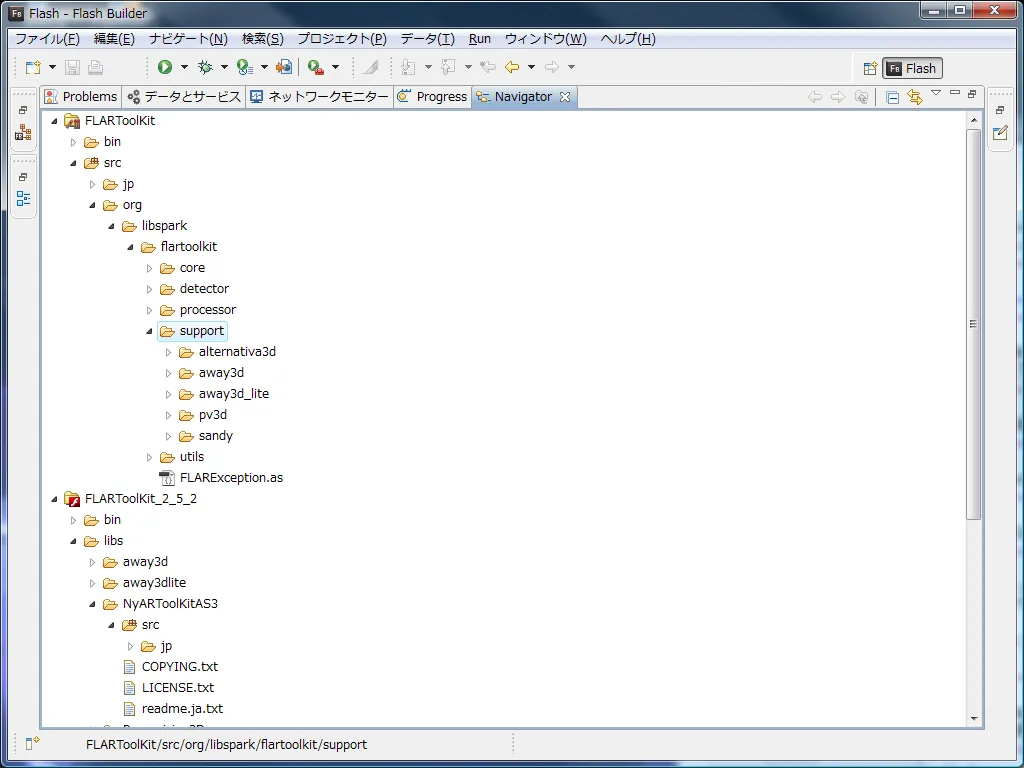Close the Navigator tab
This screenshot has width=1024, height=768.
tap(565, 97)
